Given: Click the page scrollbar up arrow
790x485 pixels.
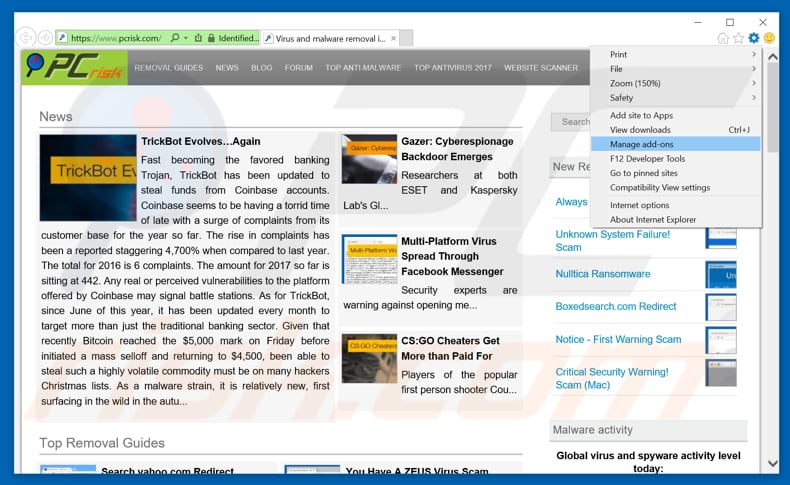Looking at the screenshot, I should point(772,57).
